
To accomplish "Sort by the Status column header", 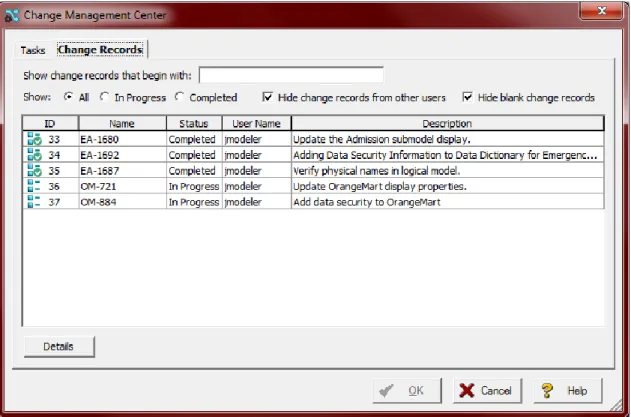I will pos(194,124).
